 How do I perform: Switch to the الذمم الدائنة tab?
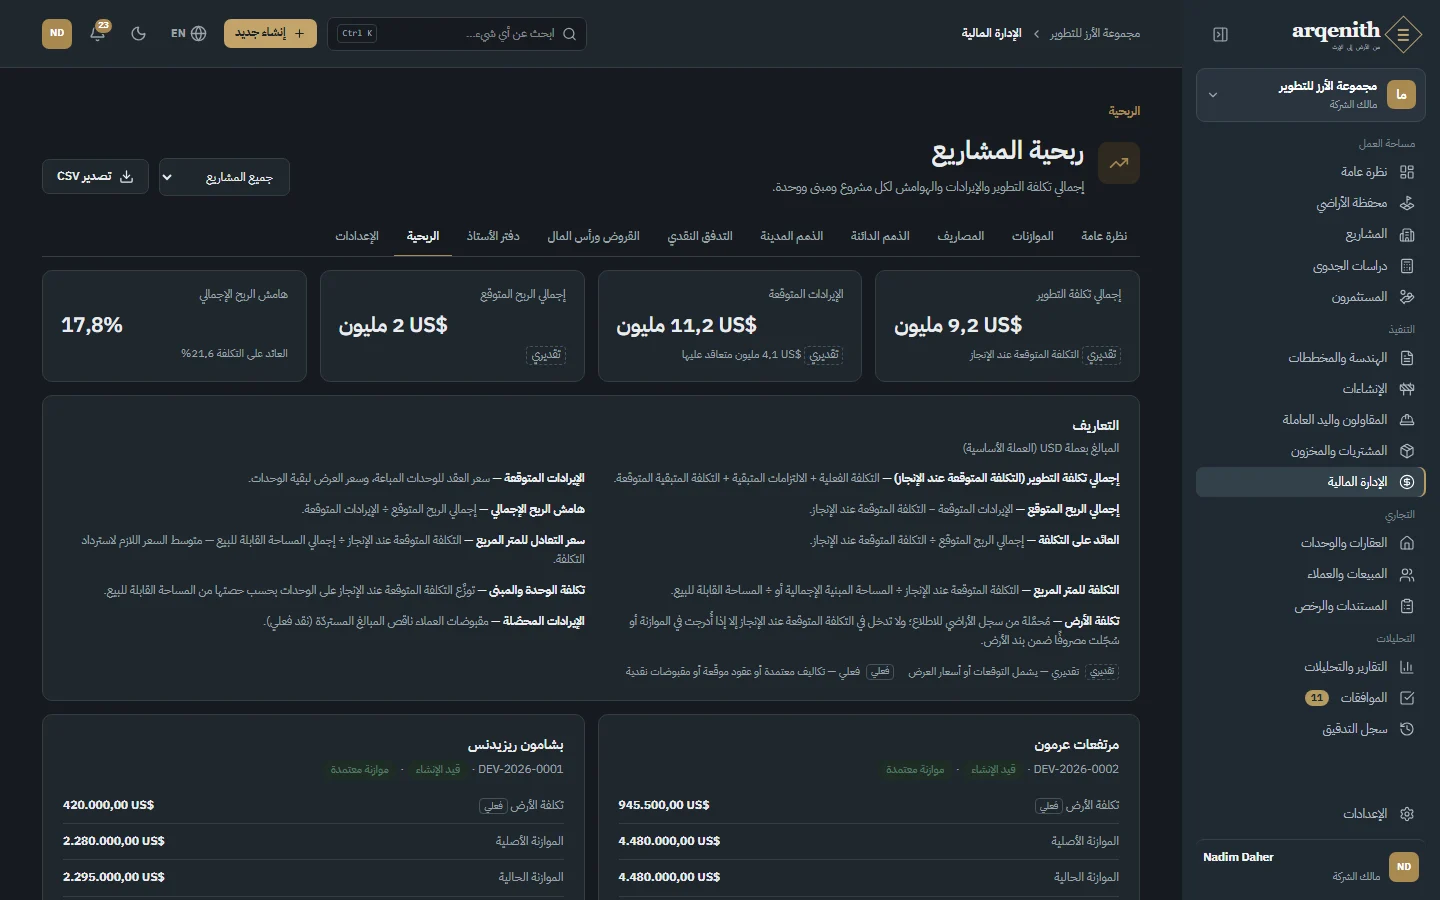pos(880,236)
